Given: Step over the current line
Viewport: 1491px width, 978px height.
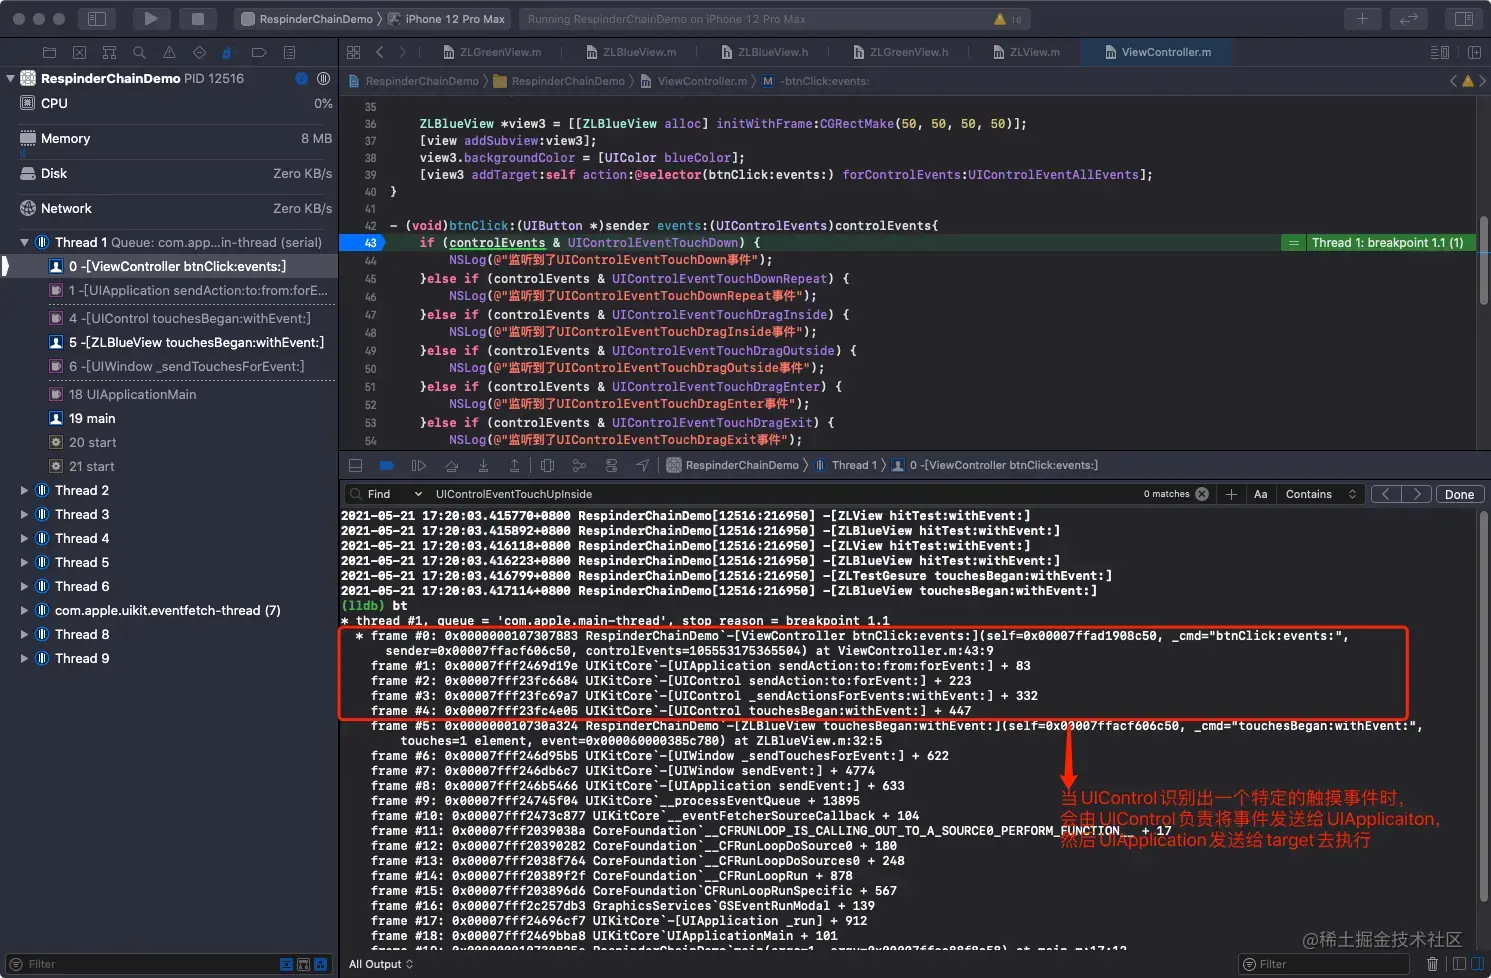Looking at the screenshot, I should pyautogui.click(x=451, y=465).
